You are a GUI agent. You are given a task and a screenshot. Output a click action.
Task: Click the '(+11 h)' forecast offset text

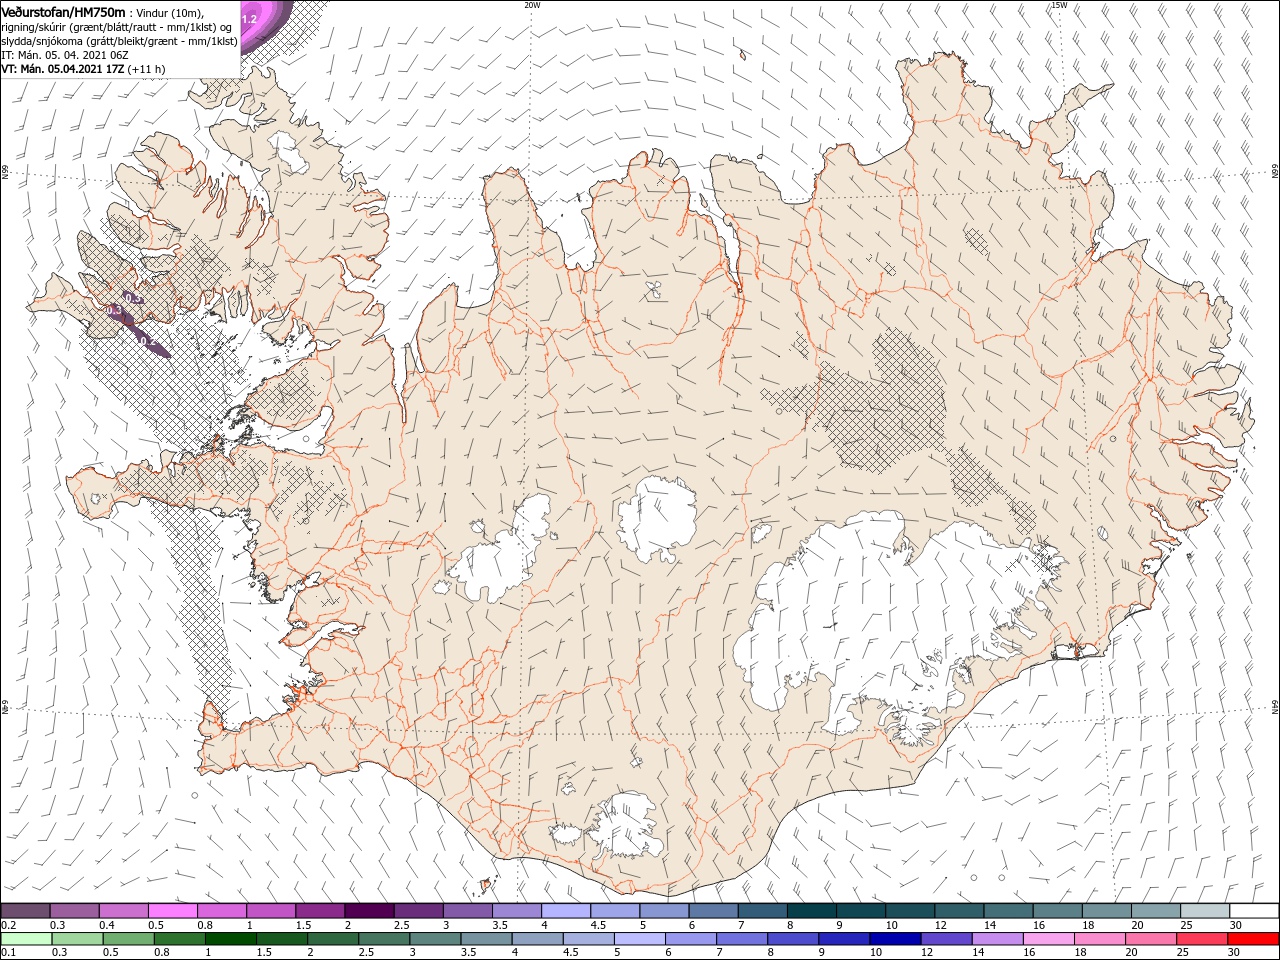tap(147, 69)
